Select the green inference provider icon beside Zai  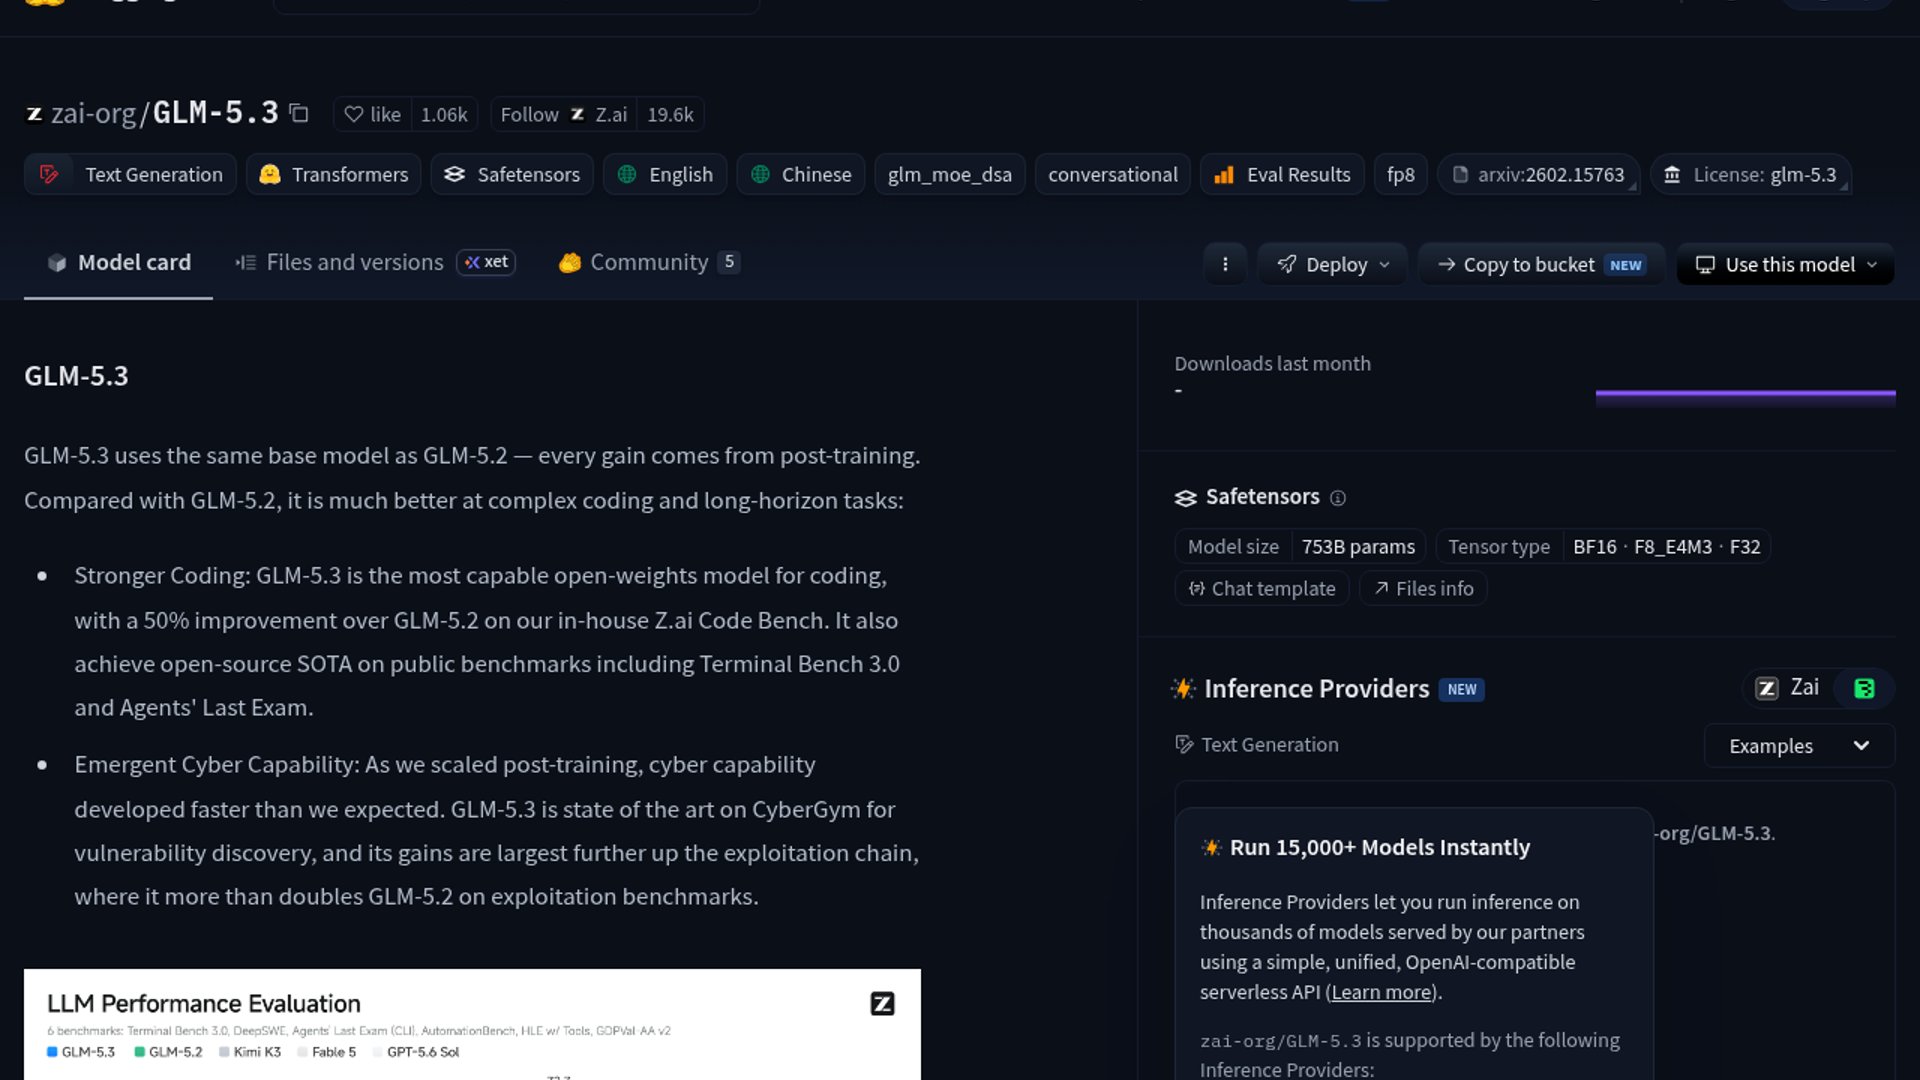[1864, 688]
